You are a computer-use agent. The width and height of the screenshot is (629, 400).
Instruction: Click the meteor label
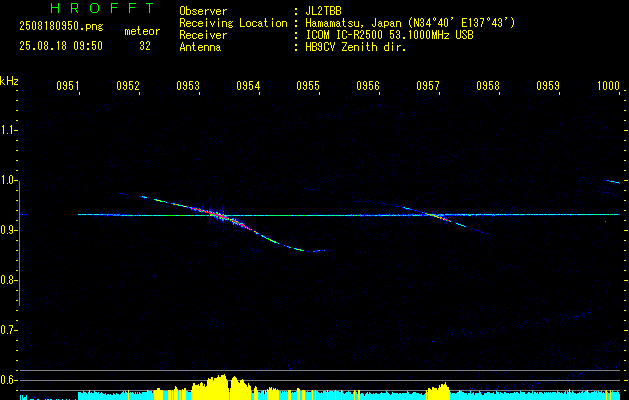[142, 31]
